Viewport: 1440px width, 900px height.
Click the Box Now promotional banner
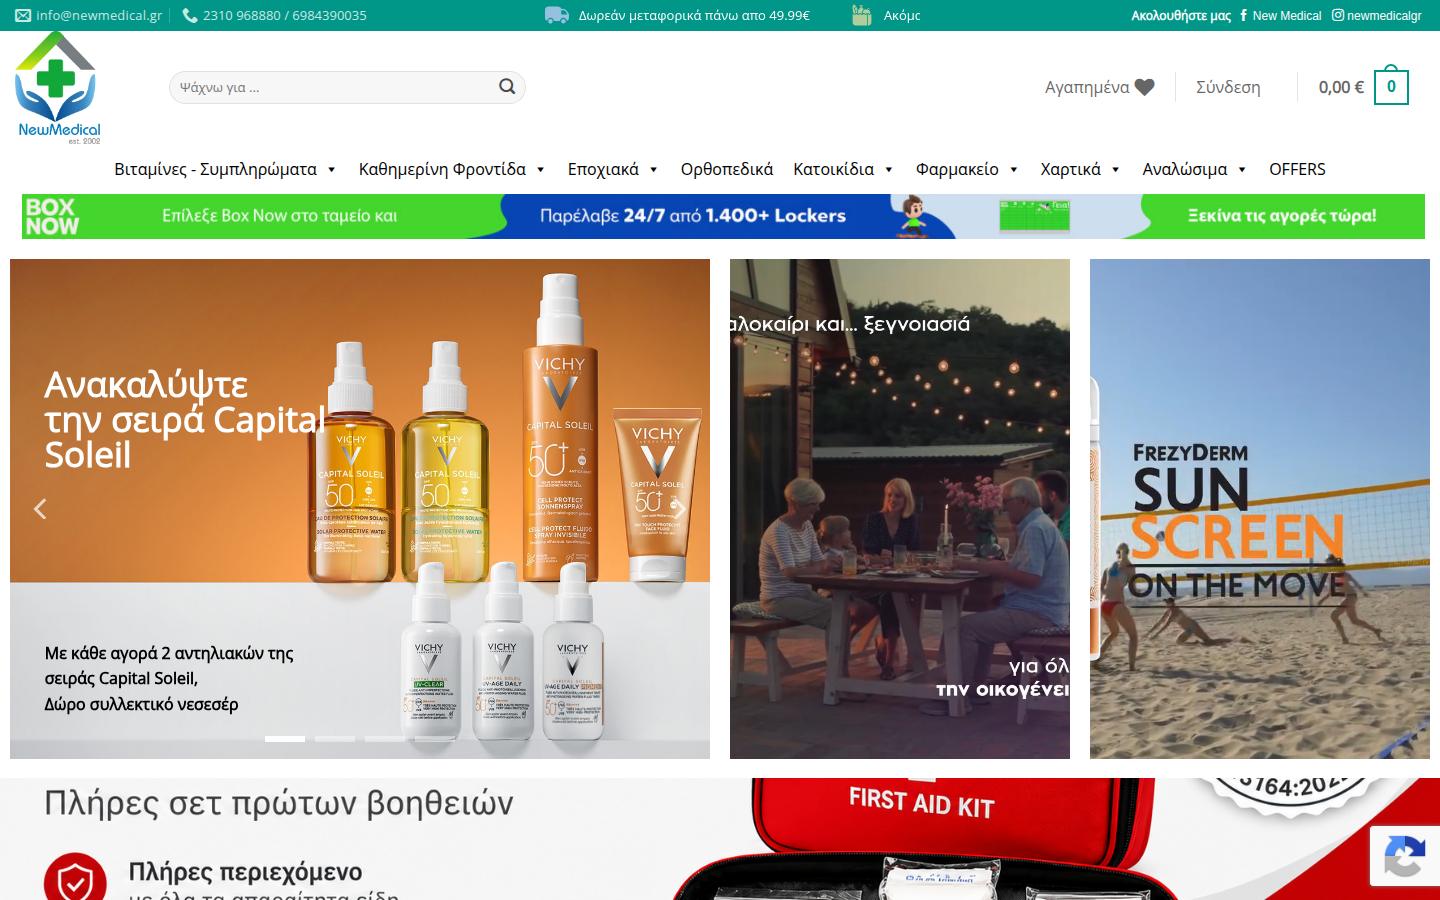723,216
